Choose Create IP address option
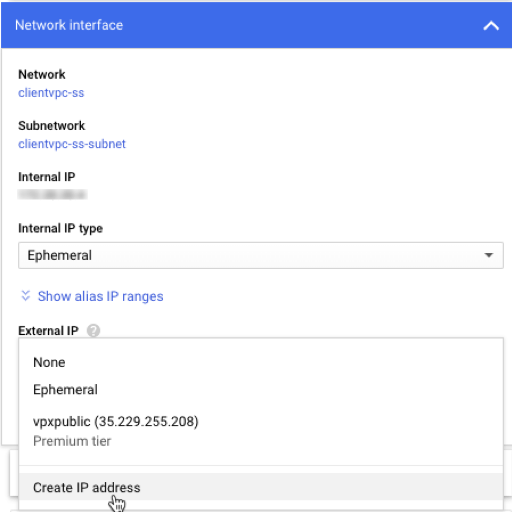 pyautogui.click(x=261, y=487)
